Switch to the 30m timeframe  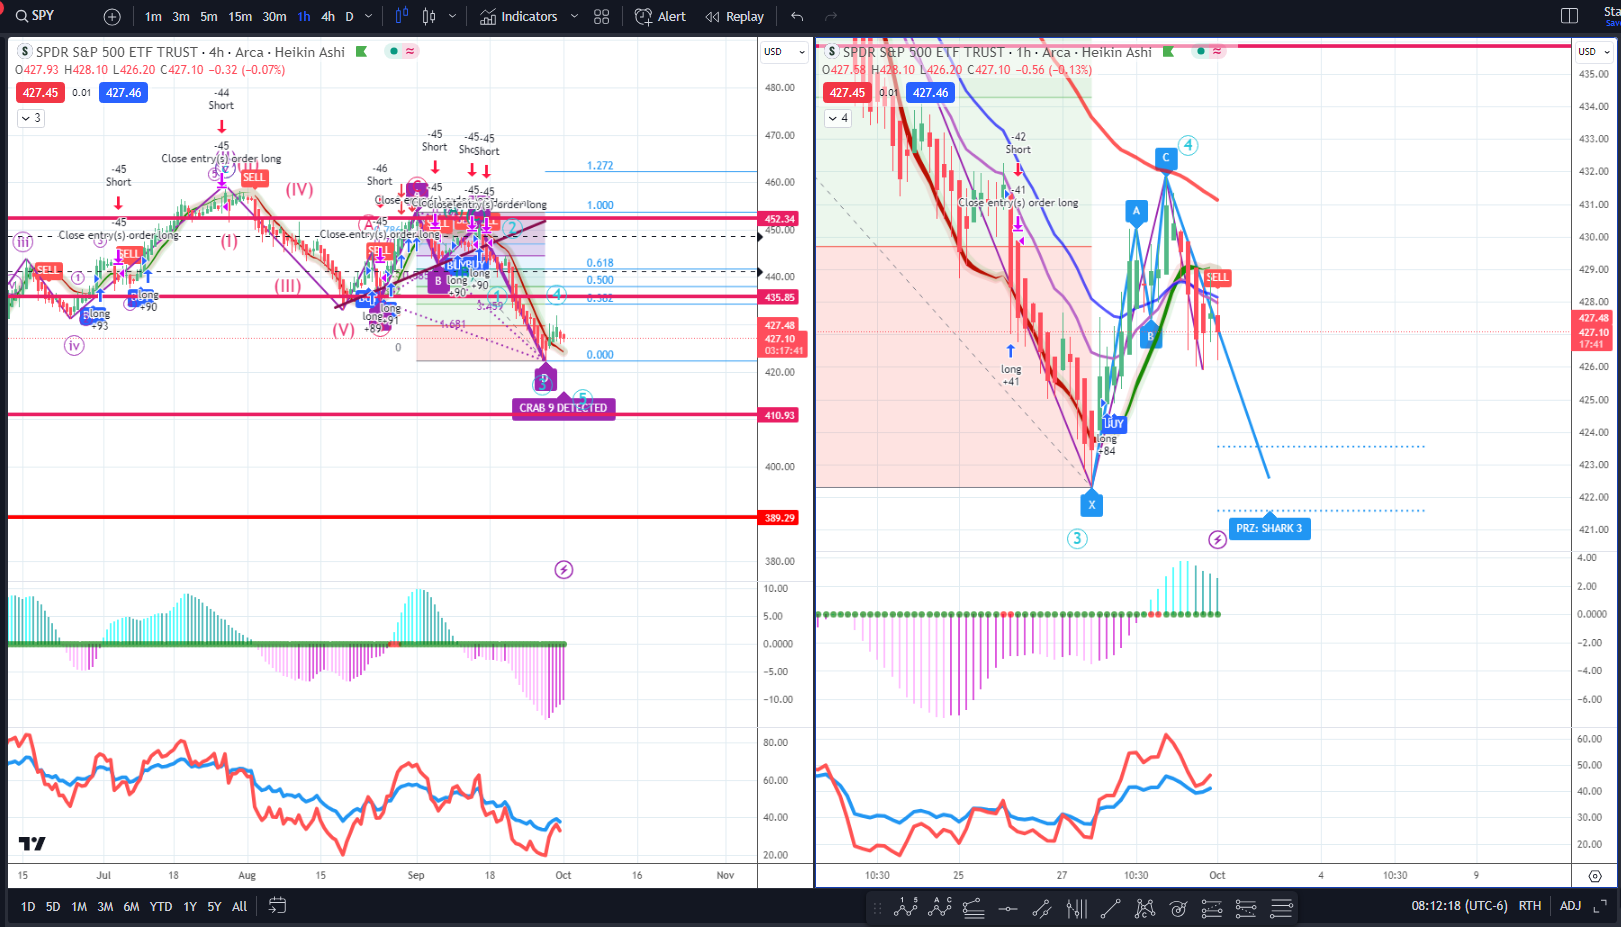coord(274,17)
